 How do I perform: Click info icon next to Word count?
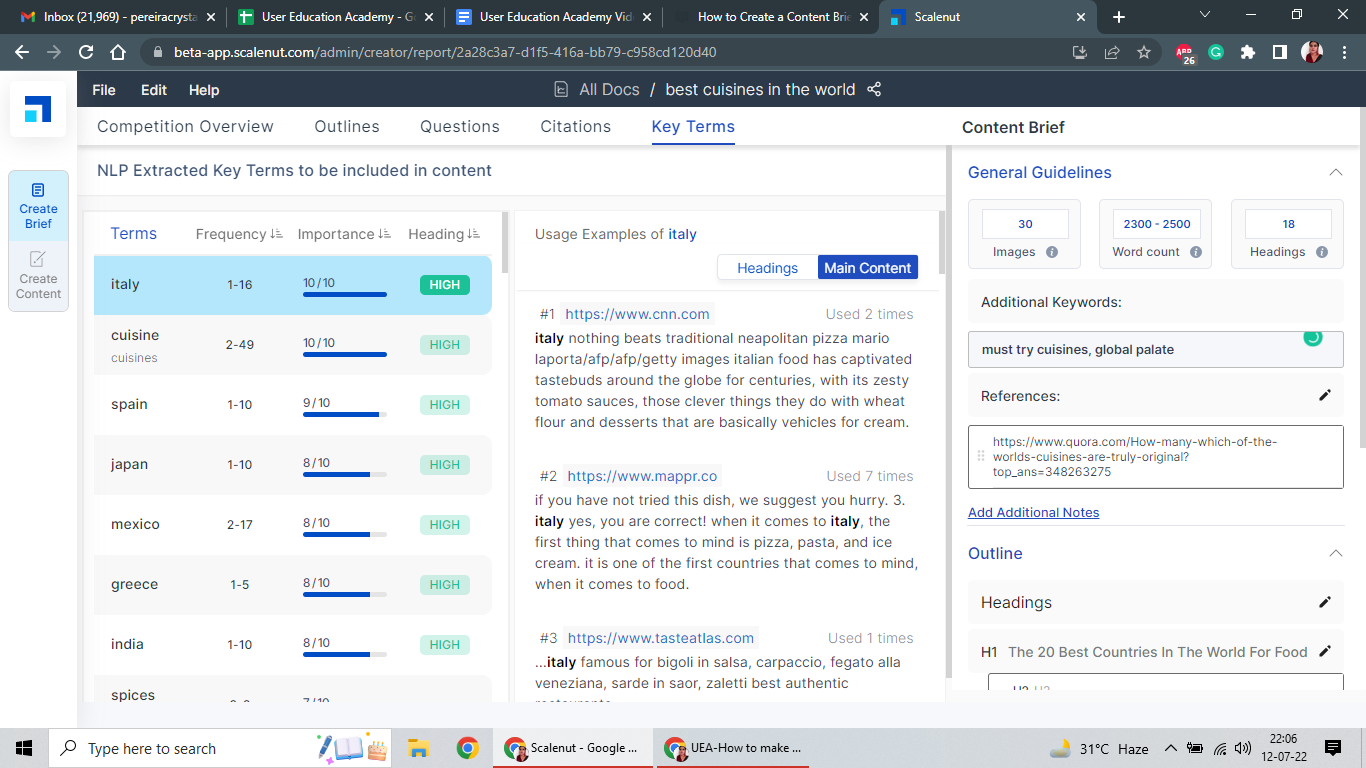[x=1196, y=252]
